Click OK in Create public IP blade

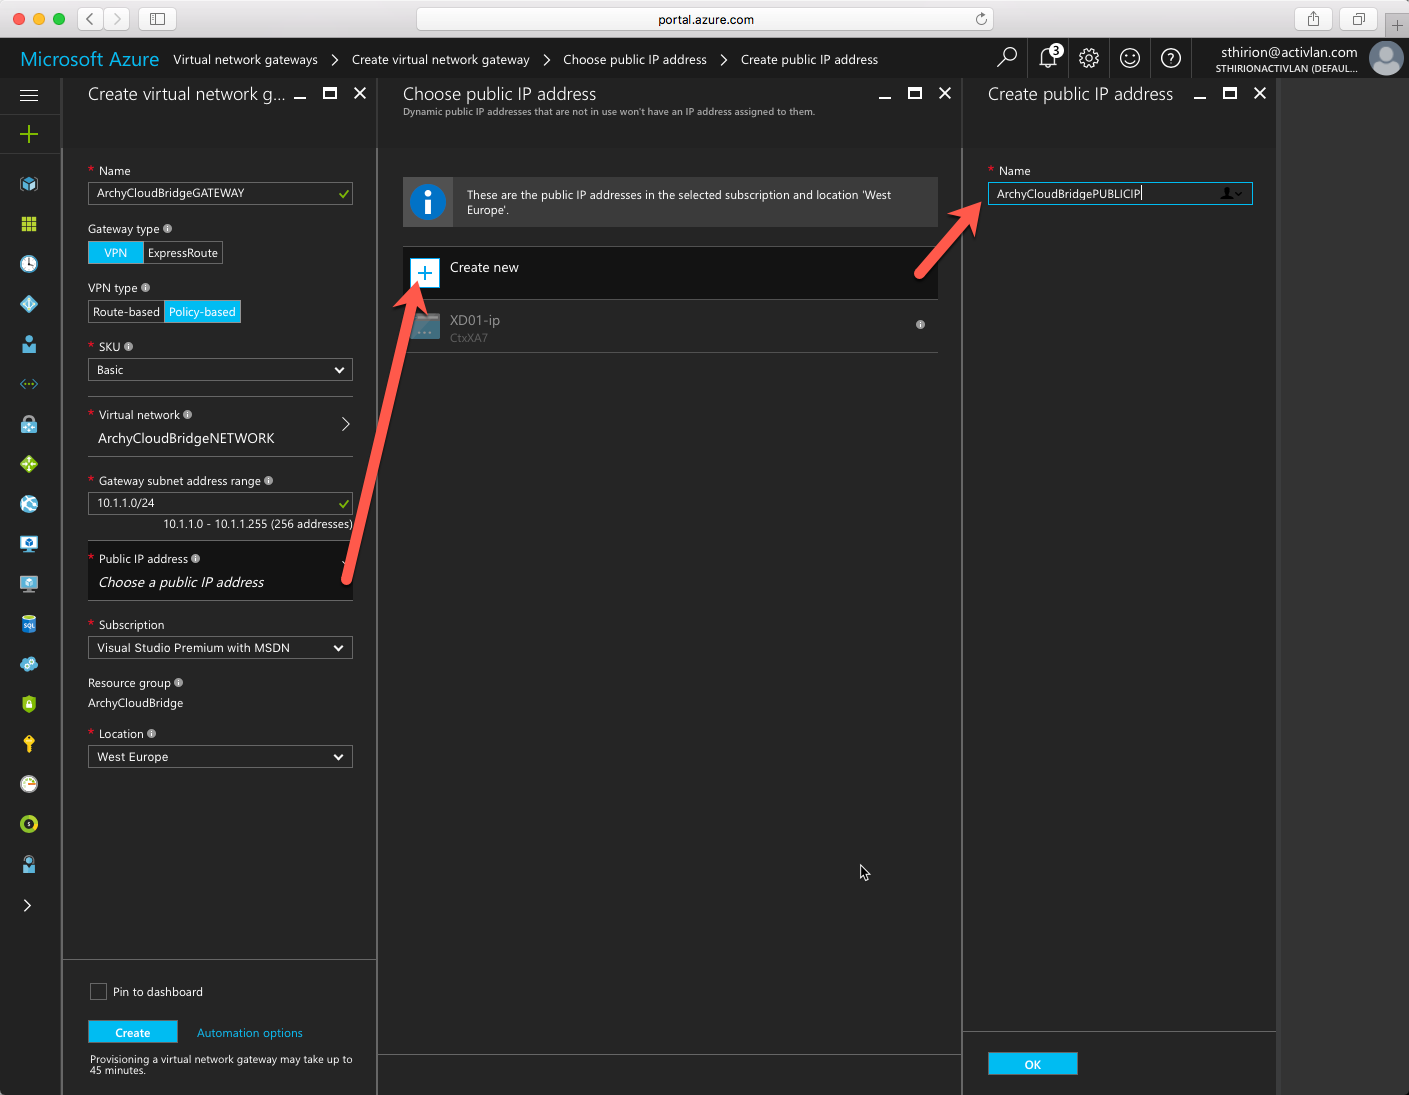click(x=1033, y=1064)
